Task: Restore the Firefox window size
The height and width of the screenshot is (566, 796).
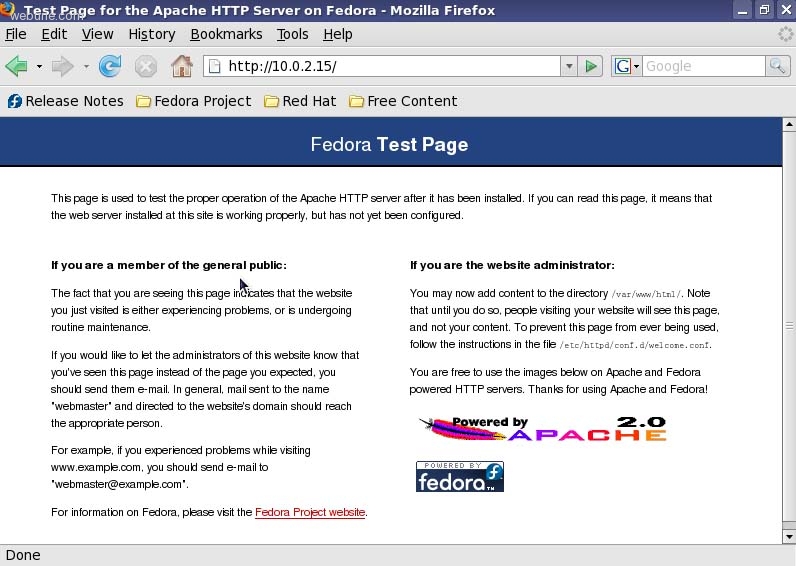Action: (x=765, y=10)
